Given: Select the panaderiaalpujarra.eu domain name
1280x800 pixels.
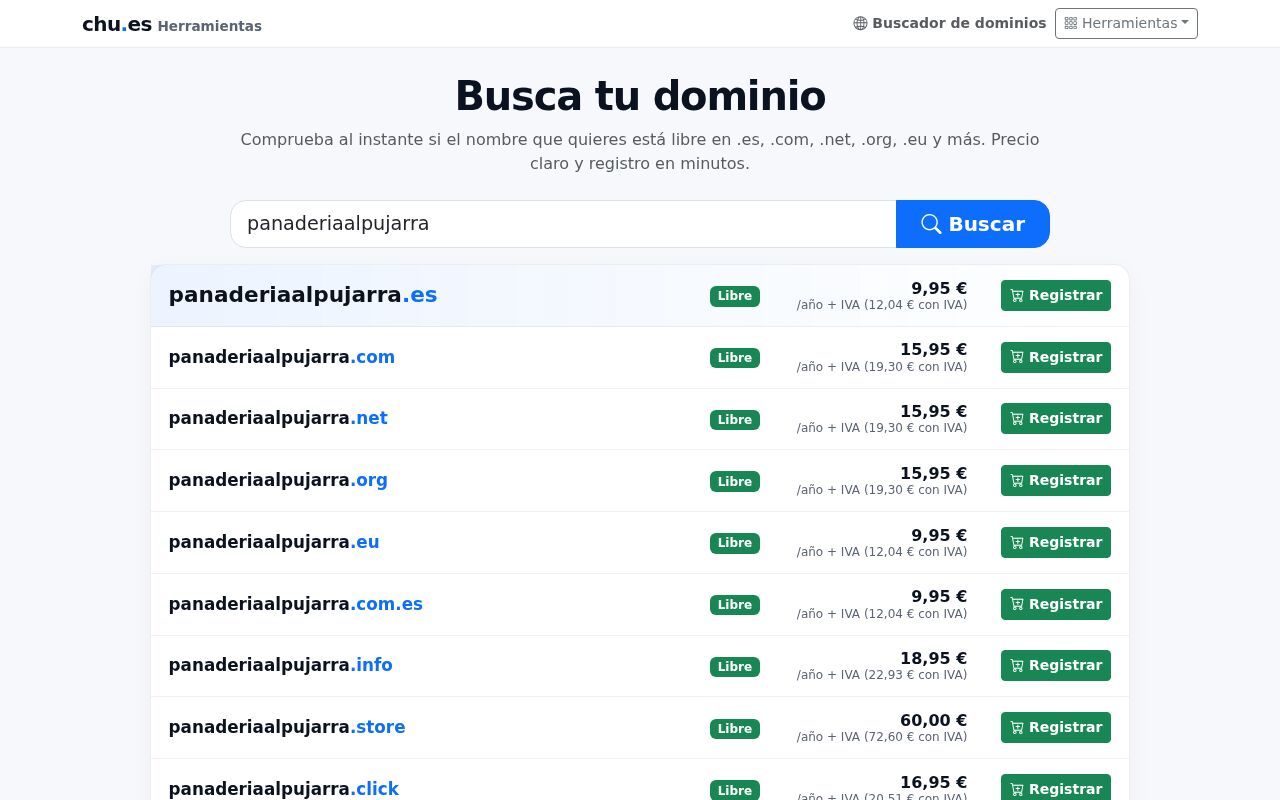Looking at the screenshot, I should click(274, 542).
